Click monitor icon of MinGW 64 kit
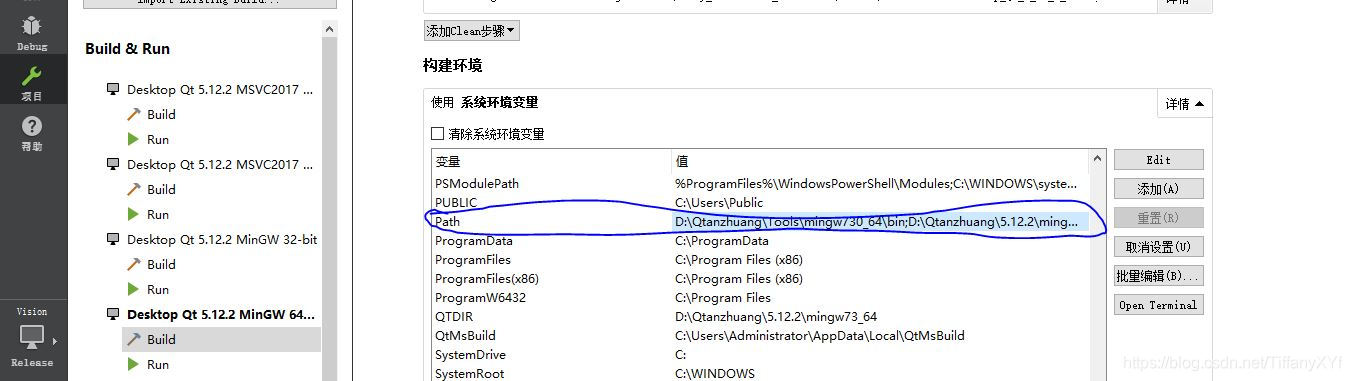The width and height of the screenshot is (1352, 381). coord(112,314)
